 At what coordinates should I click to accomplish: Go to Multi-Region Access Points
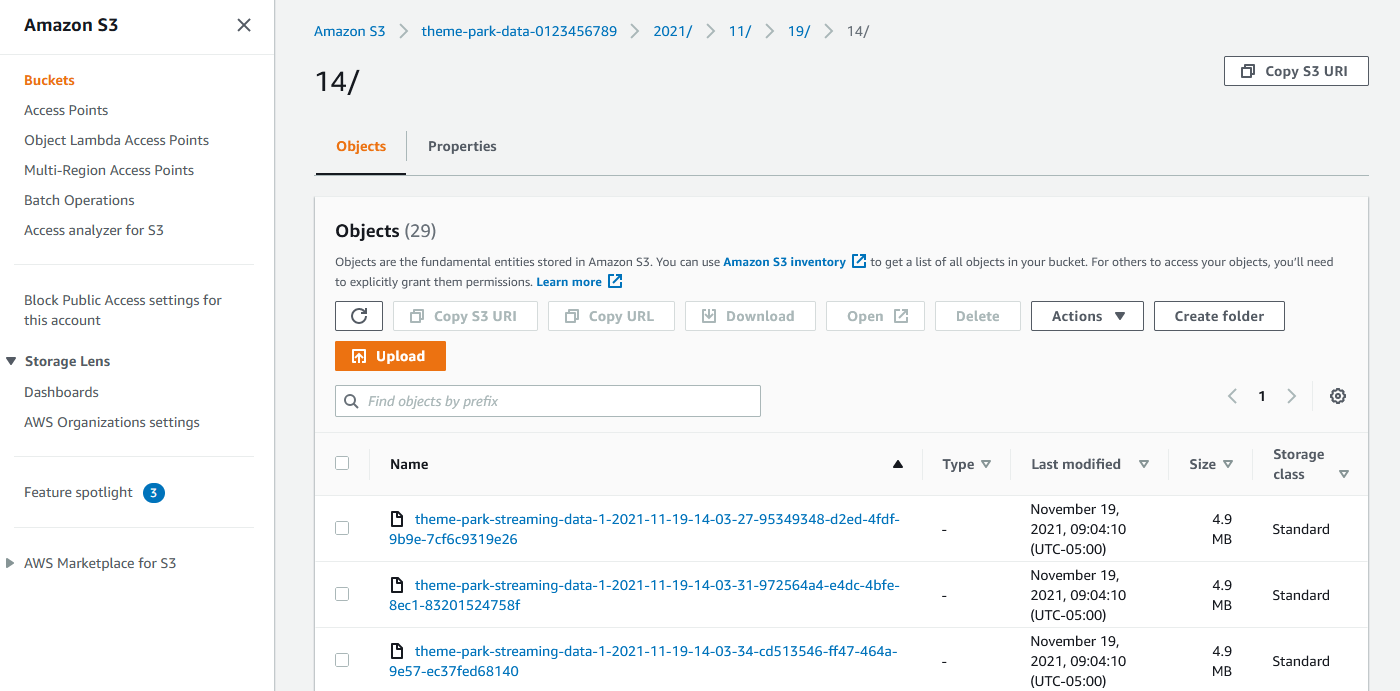coord(109,170)
